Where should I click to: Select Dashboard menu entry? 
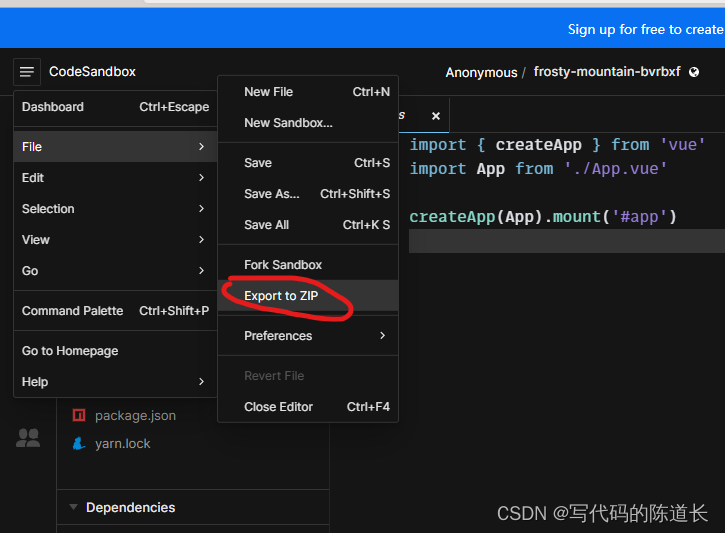[x=115, y=107]
